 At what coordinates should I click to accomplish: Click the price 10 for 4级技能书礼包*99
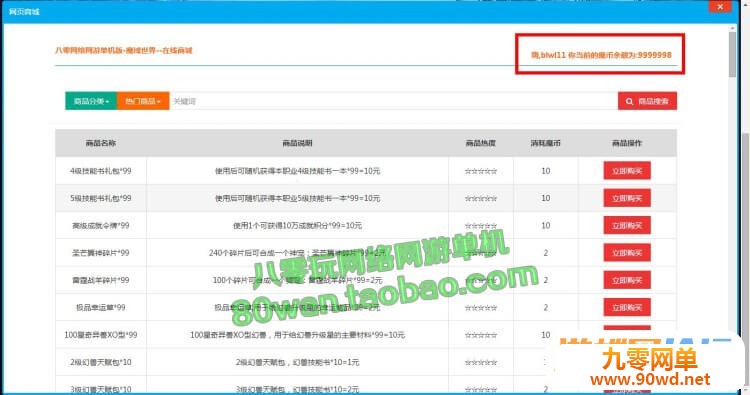(545, 171)
